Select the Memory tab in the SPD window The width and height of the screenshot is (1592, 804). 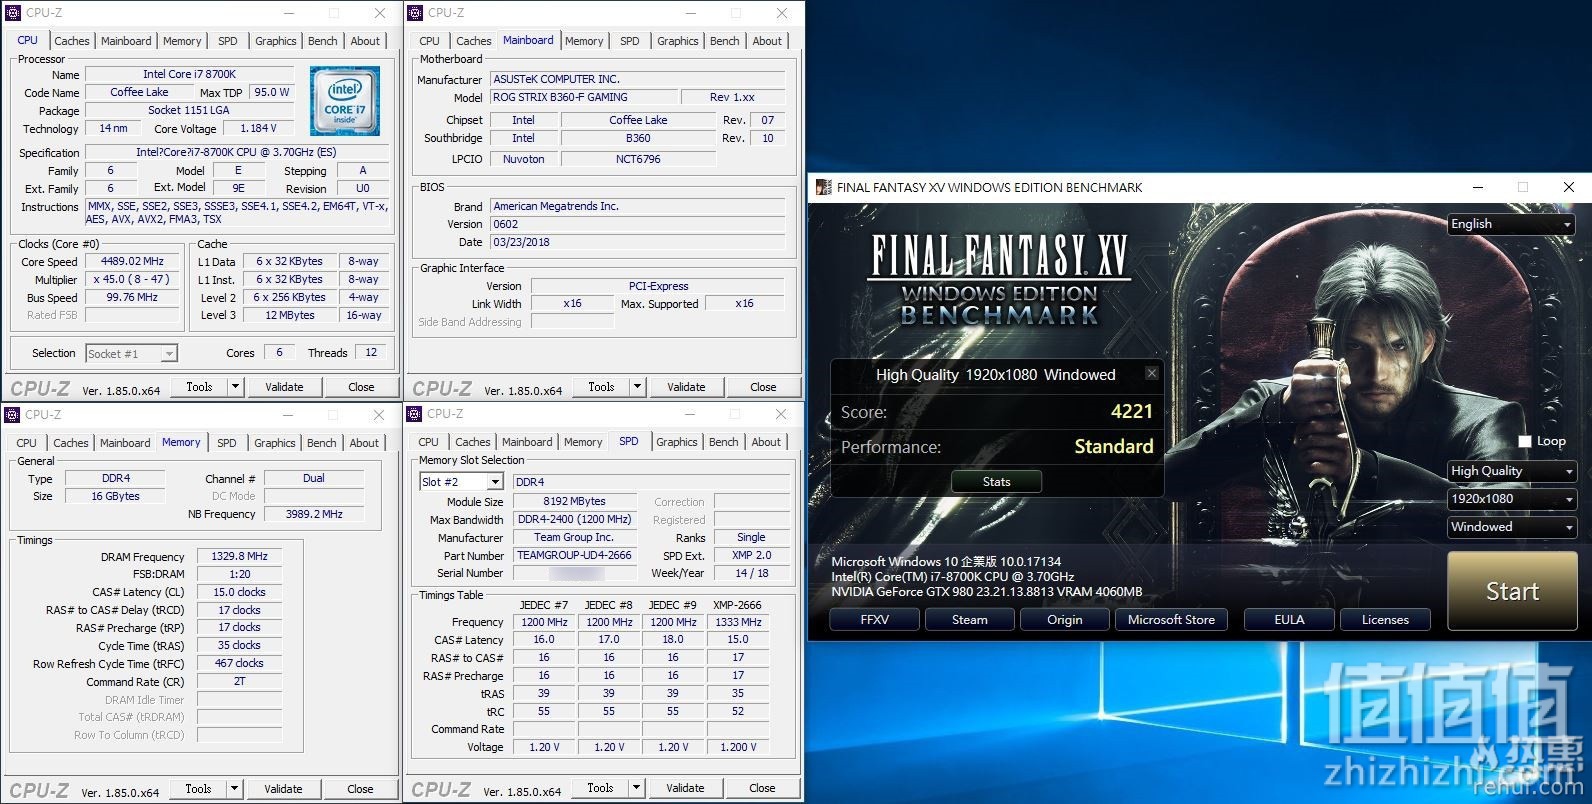point(583,442)
